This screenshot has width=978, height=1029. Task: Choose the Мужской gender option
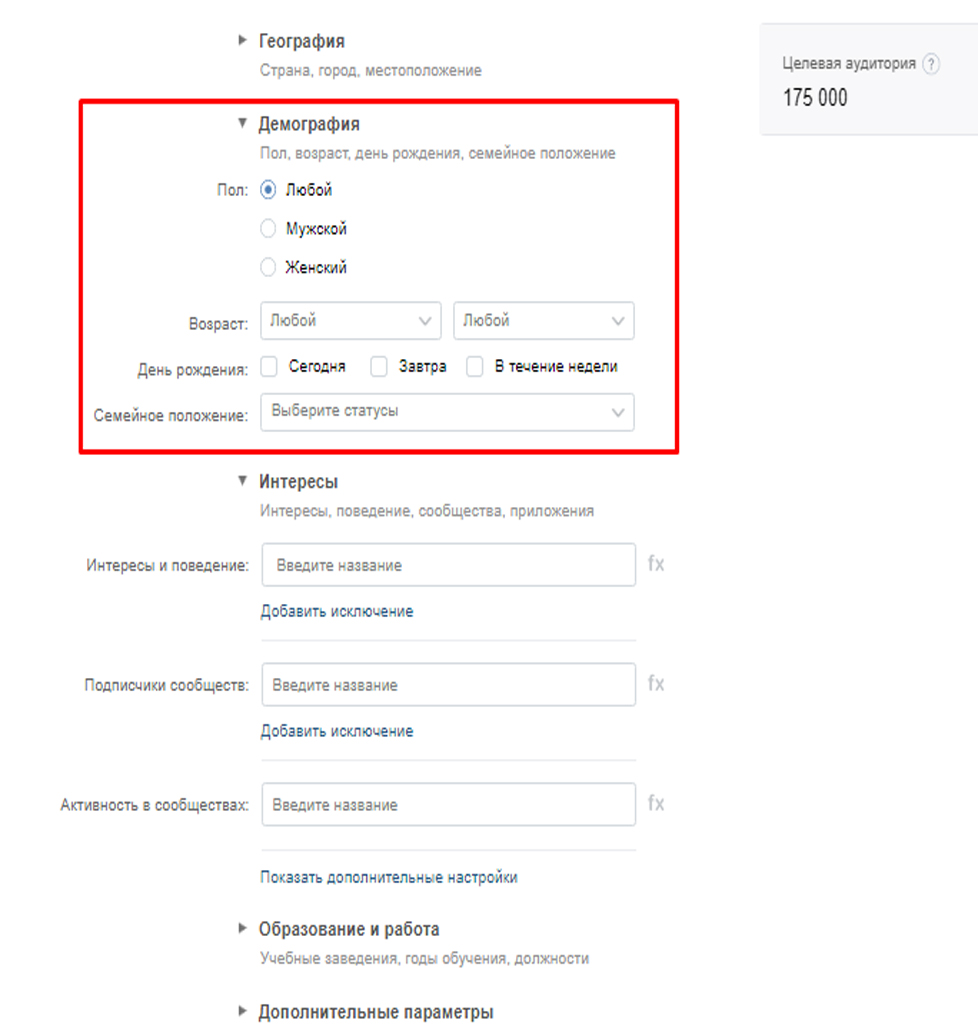268,229
